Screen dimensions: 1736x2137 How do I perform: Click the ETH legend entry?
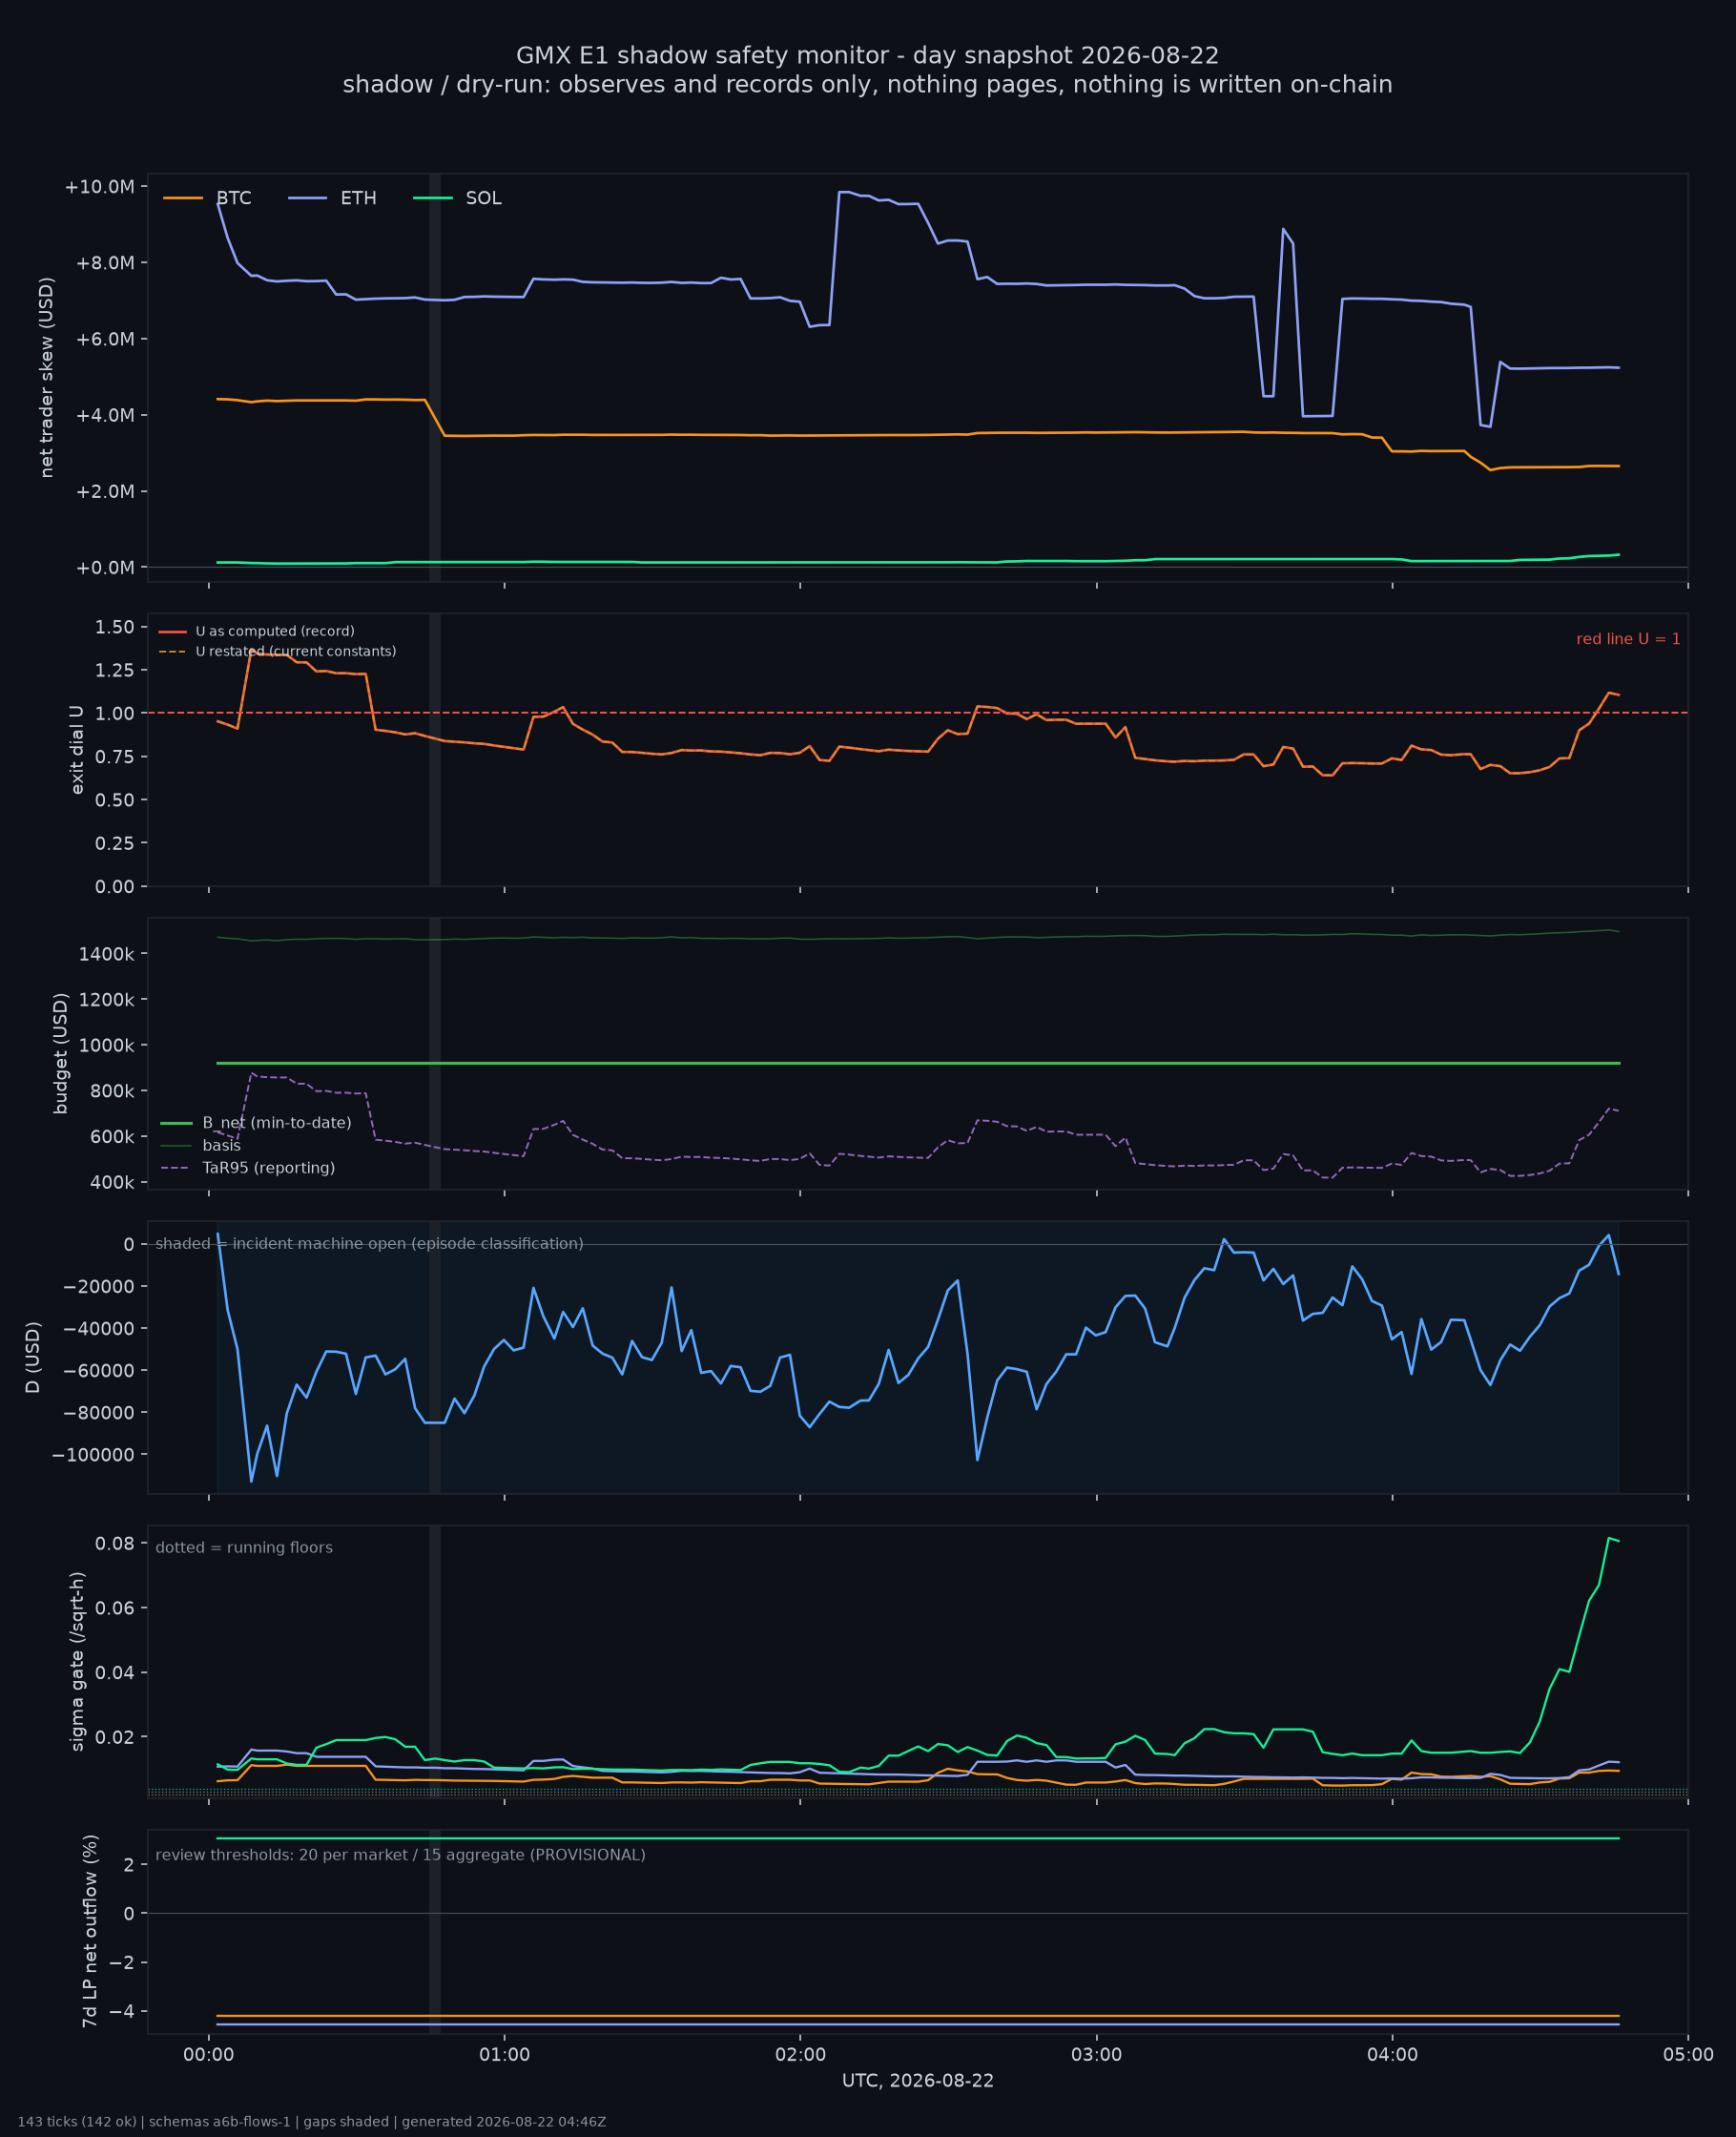coord(332,198)
